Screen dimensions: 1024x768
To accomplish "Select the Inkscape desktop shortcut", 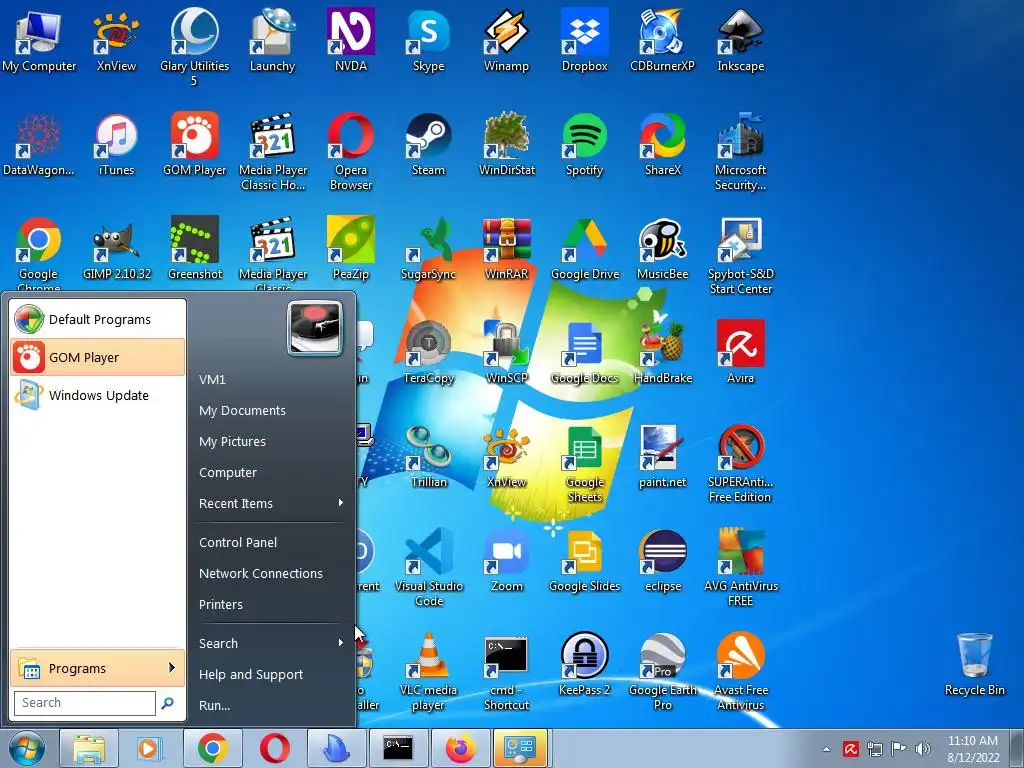I will (x=741, y=40).
